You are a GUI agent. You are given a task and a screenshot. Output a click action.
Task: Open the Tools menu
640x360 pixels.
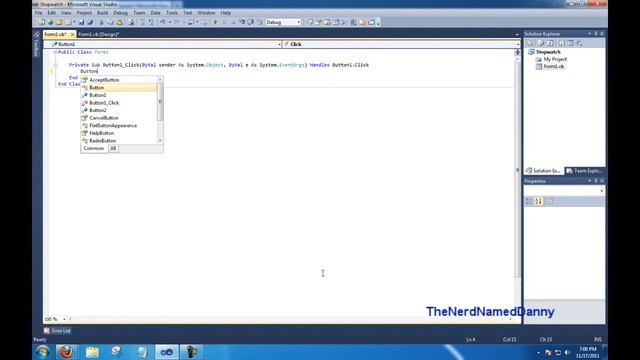pyautogui.click(x=172, y=13)
